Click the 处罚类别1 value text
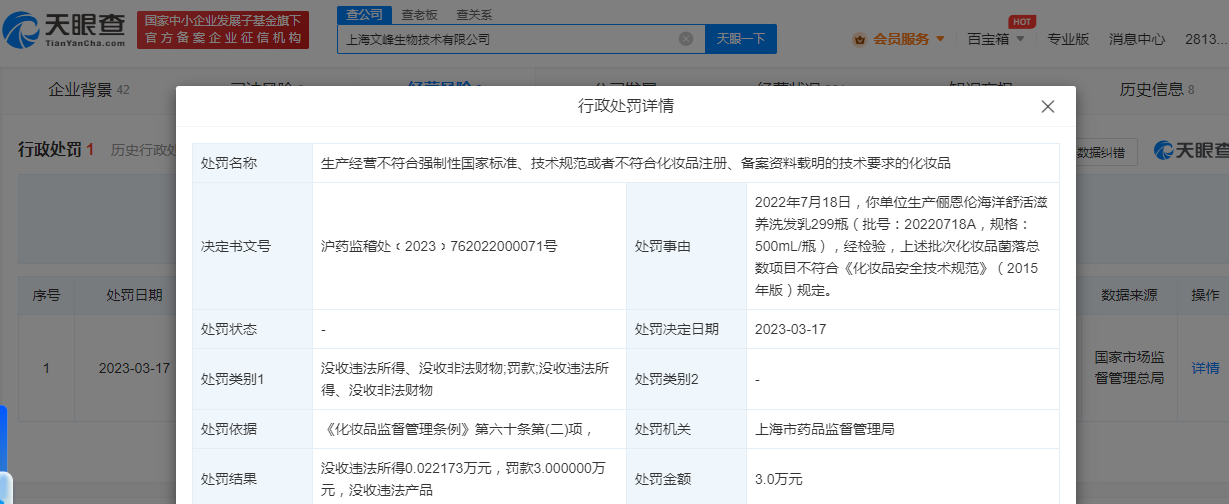 tap(465, 379)
